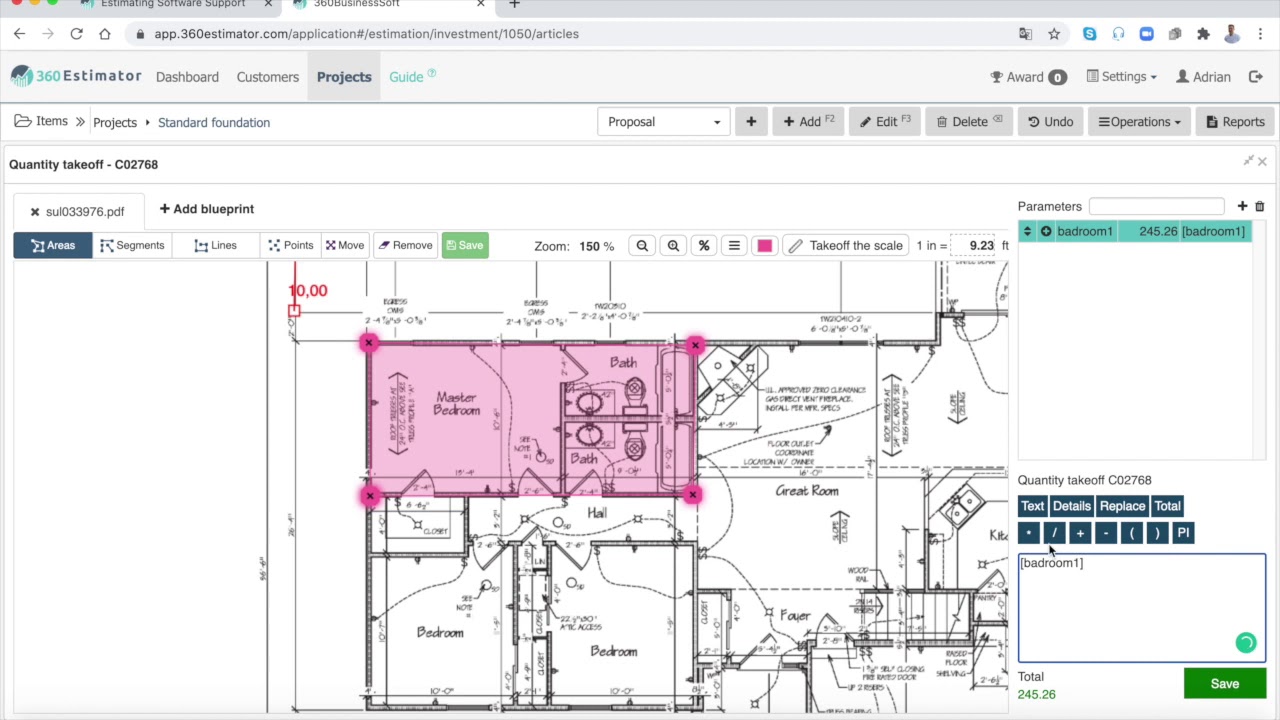Open the Operations dropdown
The width and height of the screenshot is (1280, 720).
pos(1139,122)
